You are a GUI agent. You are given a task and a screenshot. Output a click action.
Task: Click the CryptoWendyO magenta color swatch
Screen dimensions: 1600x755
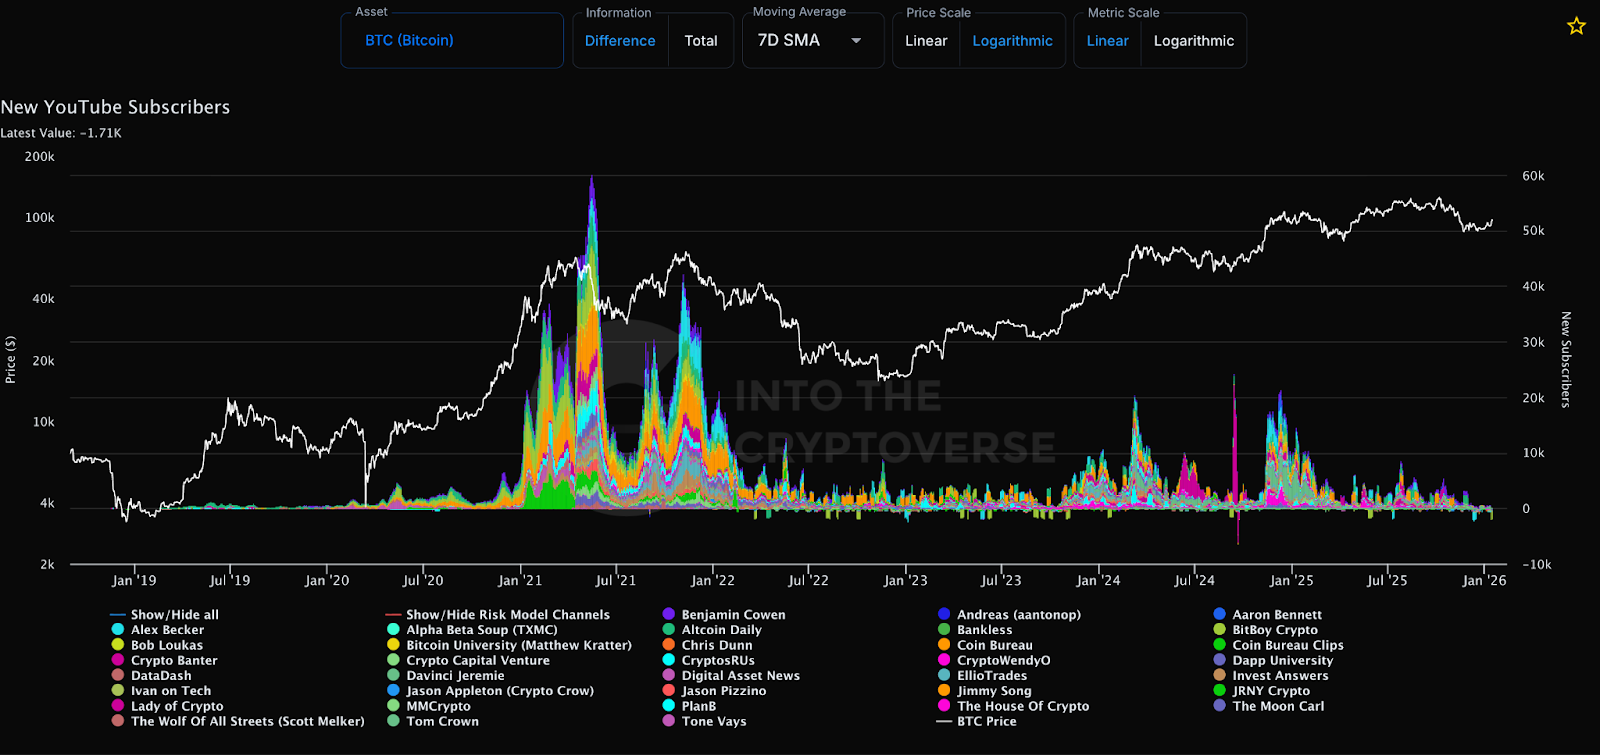[944, 660]
